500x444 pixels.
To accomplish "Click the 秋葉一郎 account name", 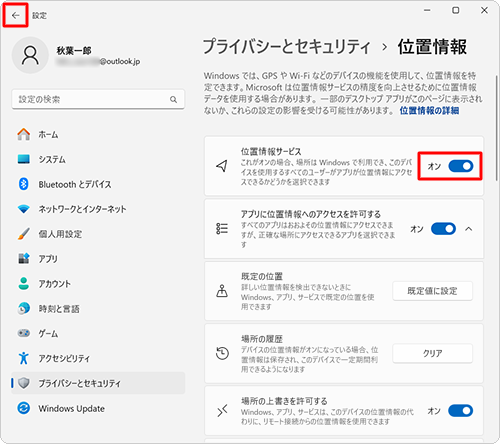I will click(74, 51).
